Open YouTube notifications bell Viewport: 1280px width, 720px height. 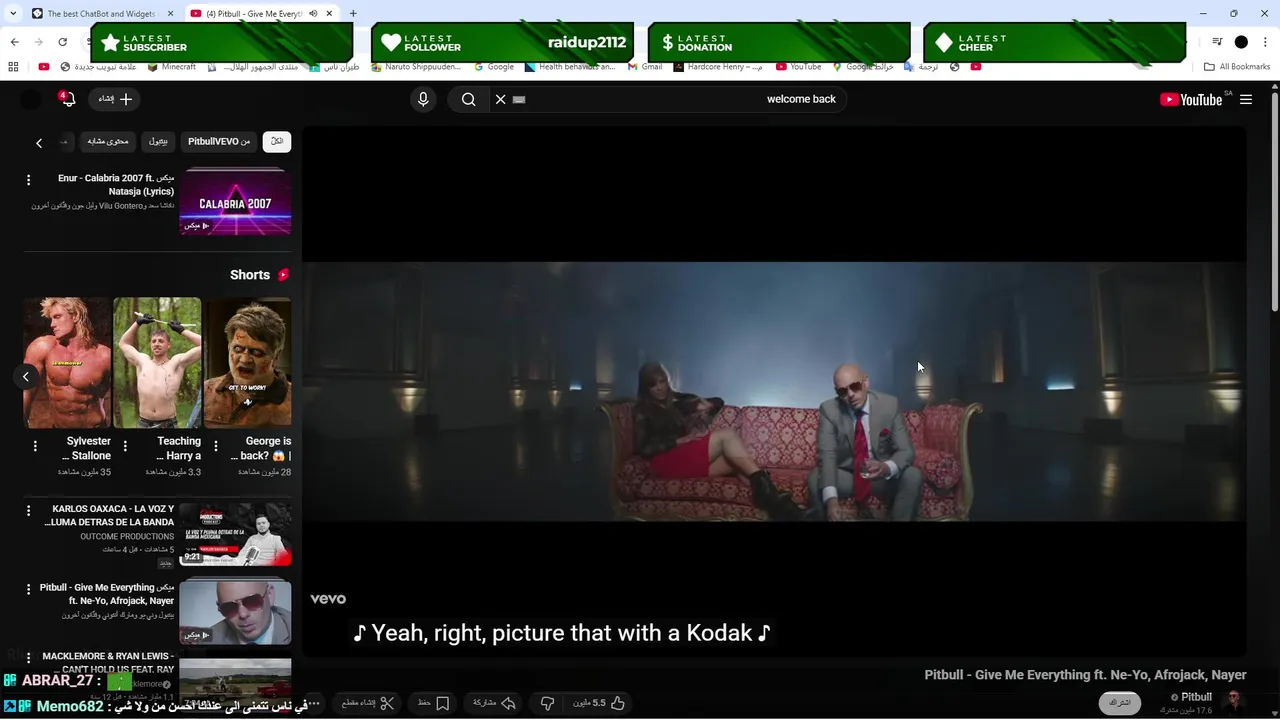pos(67,99)
